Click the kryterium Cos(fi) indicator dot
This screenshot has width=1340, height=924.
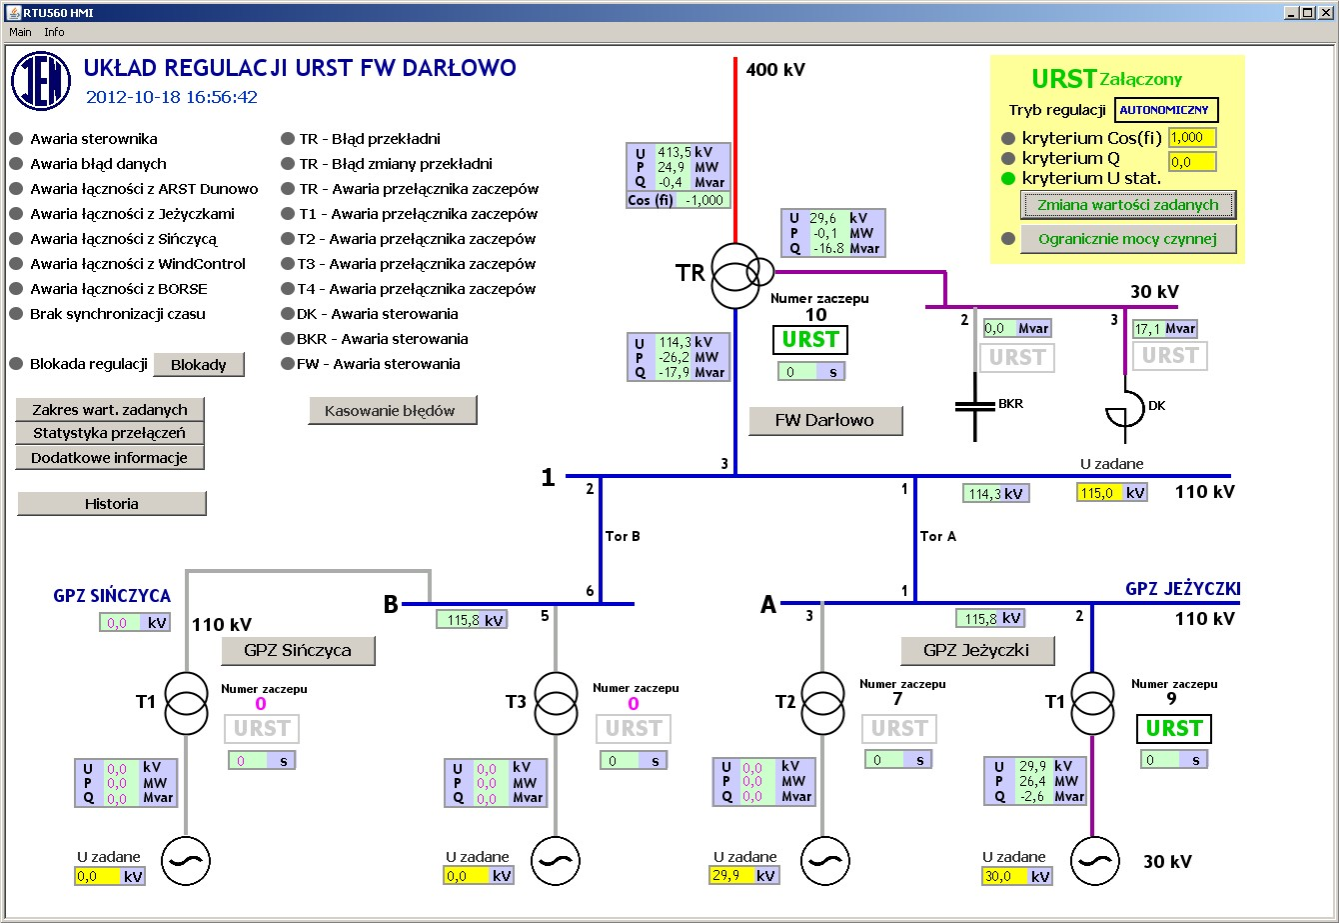pos(1008,138)
